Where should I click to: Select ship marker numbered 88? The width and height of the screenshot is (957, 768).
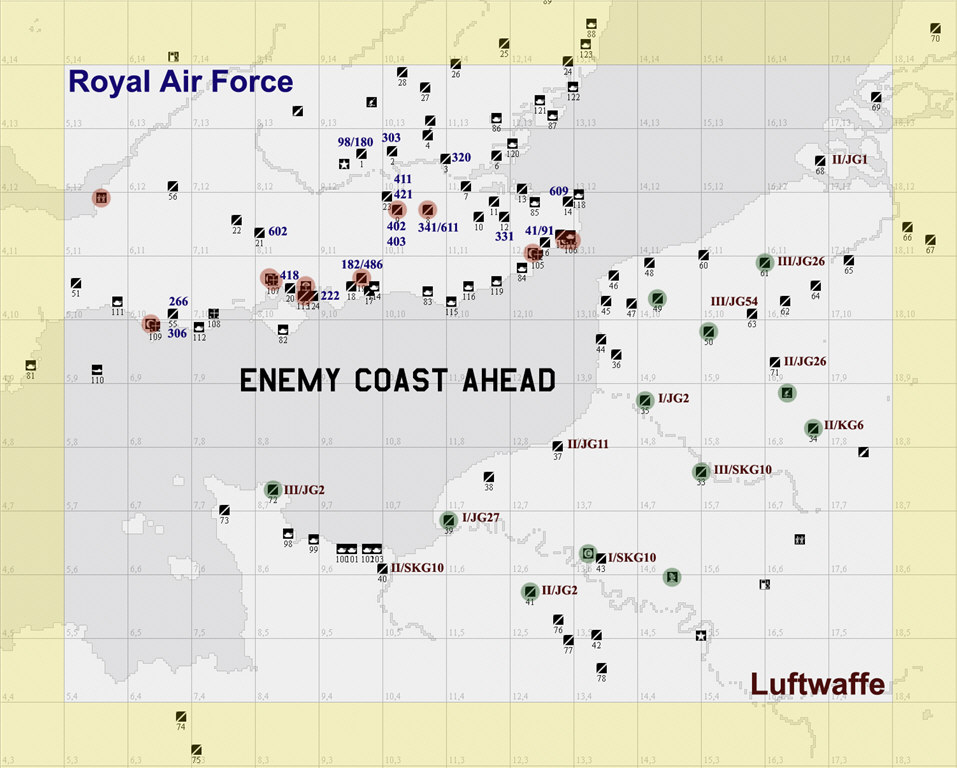click(x=591, y=24)
